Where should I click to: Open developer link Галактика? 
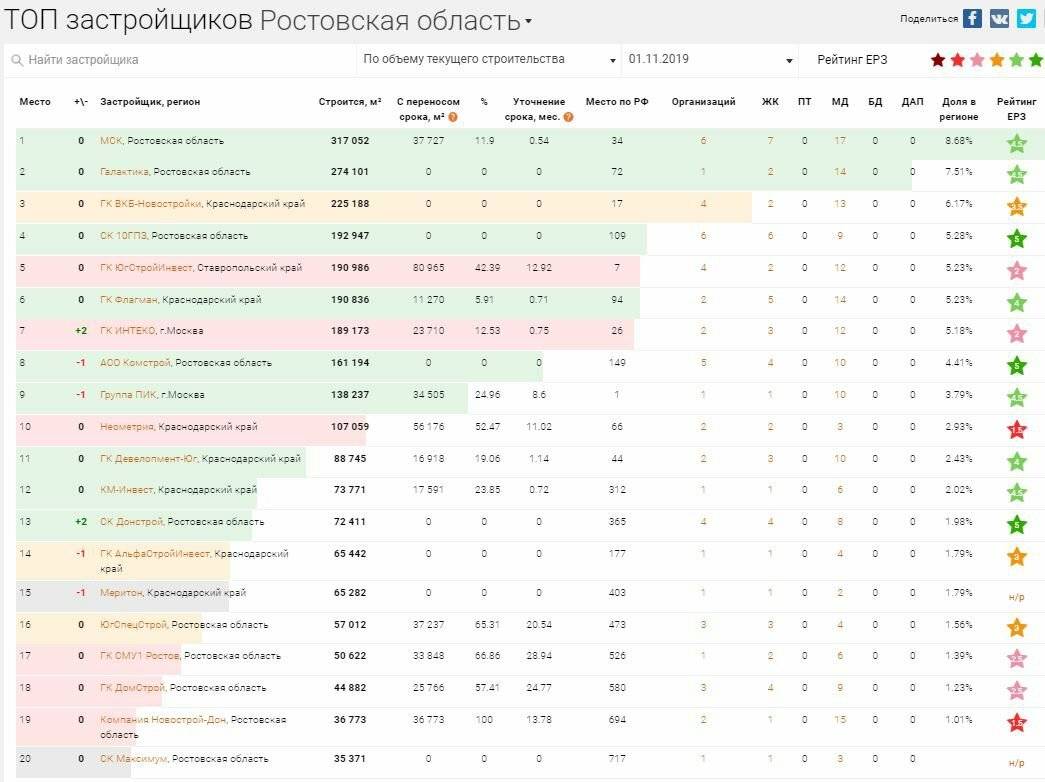coord(124,171)
